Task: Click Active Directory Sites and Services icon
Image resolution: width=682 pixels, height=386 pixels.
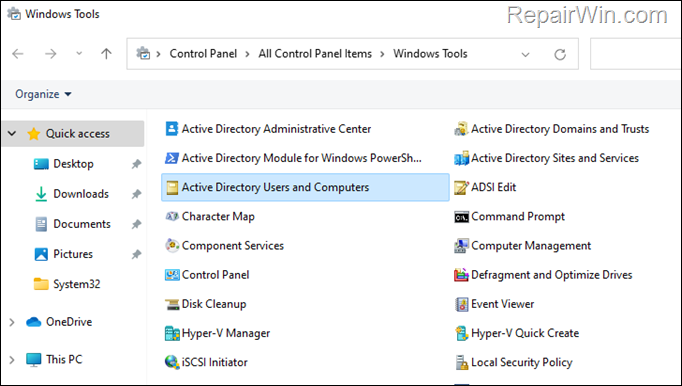Action: click(461, 158)
